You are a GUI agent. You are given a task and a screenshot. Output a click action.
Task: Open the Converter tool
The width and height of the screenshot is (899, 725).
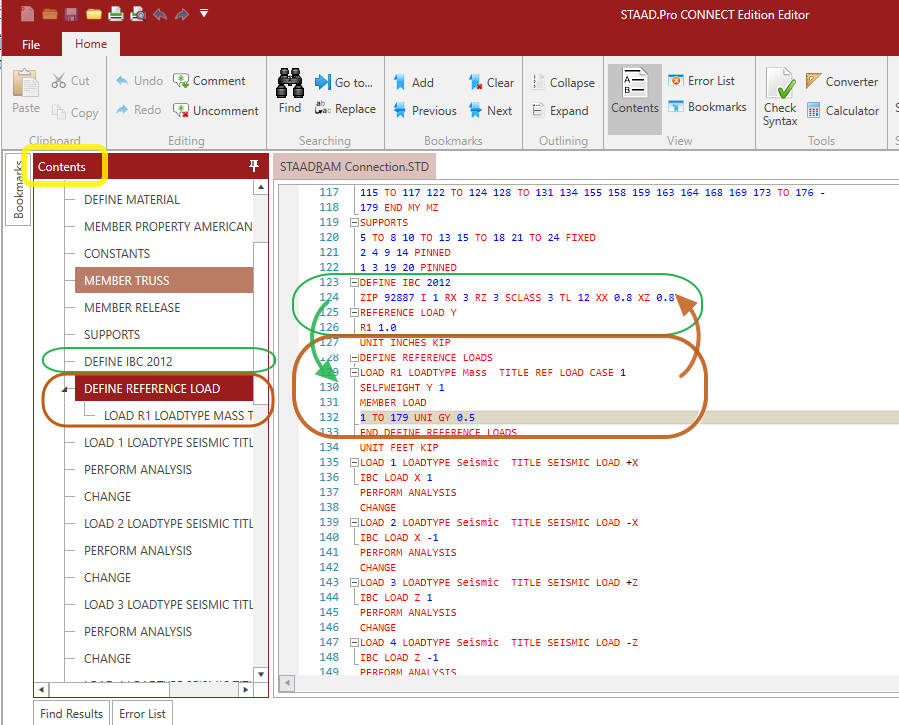click(x=838, y=82)
